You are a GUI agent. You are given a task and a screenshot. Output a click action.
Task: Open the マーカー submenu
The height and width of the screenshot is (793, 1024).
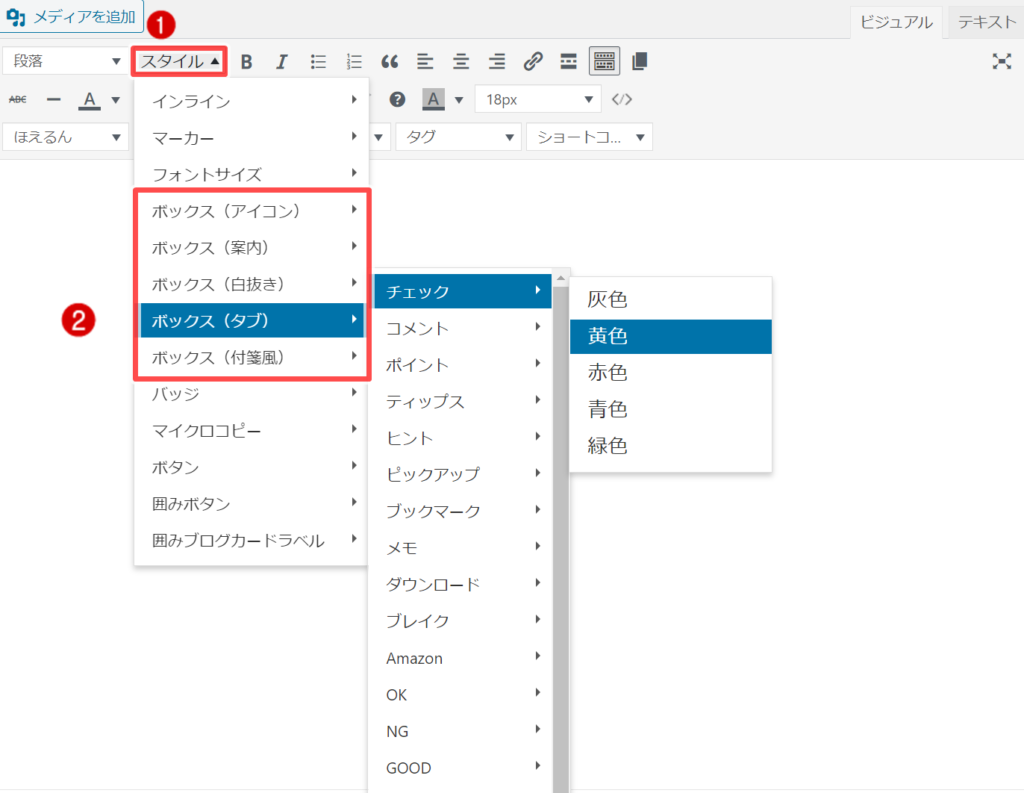pyautogui.click(x=251, y=137)
